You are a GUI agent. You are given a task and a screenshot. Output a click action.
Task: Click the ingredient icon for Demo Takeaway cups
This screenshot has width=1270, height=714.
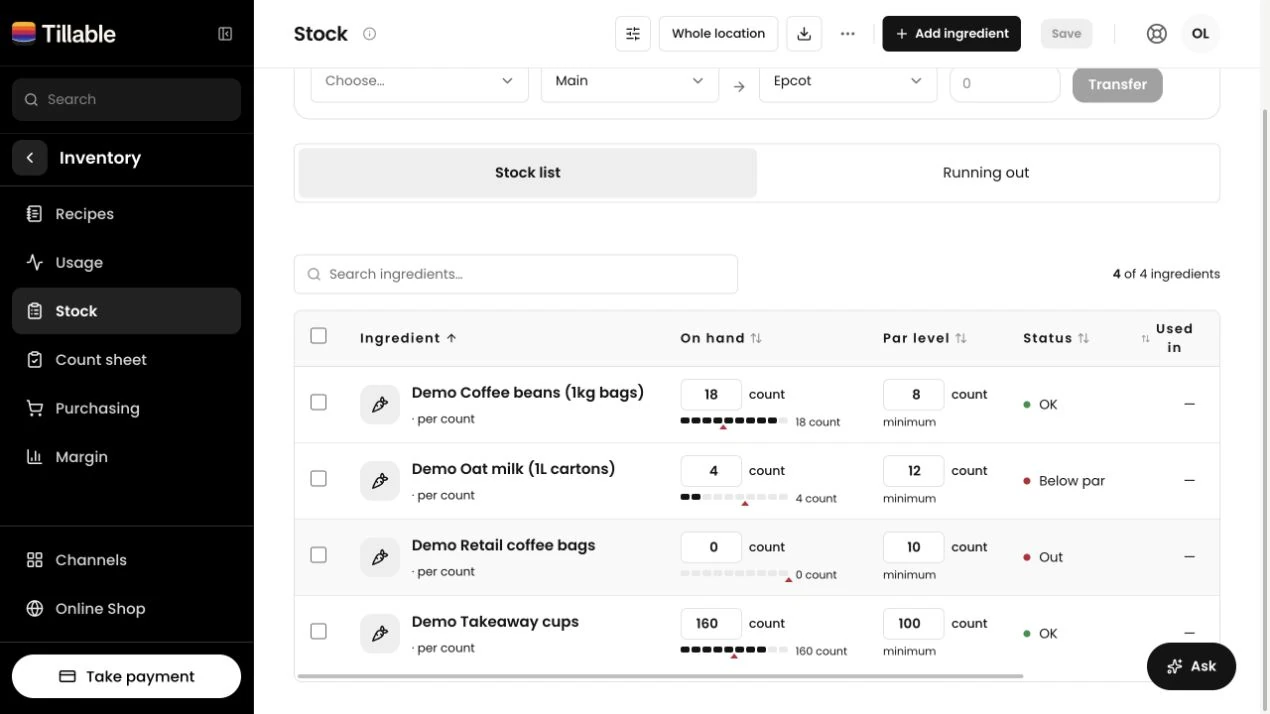coord(380,634)
